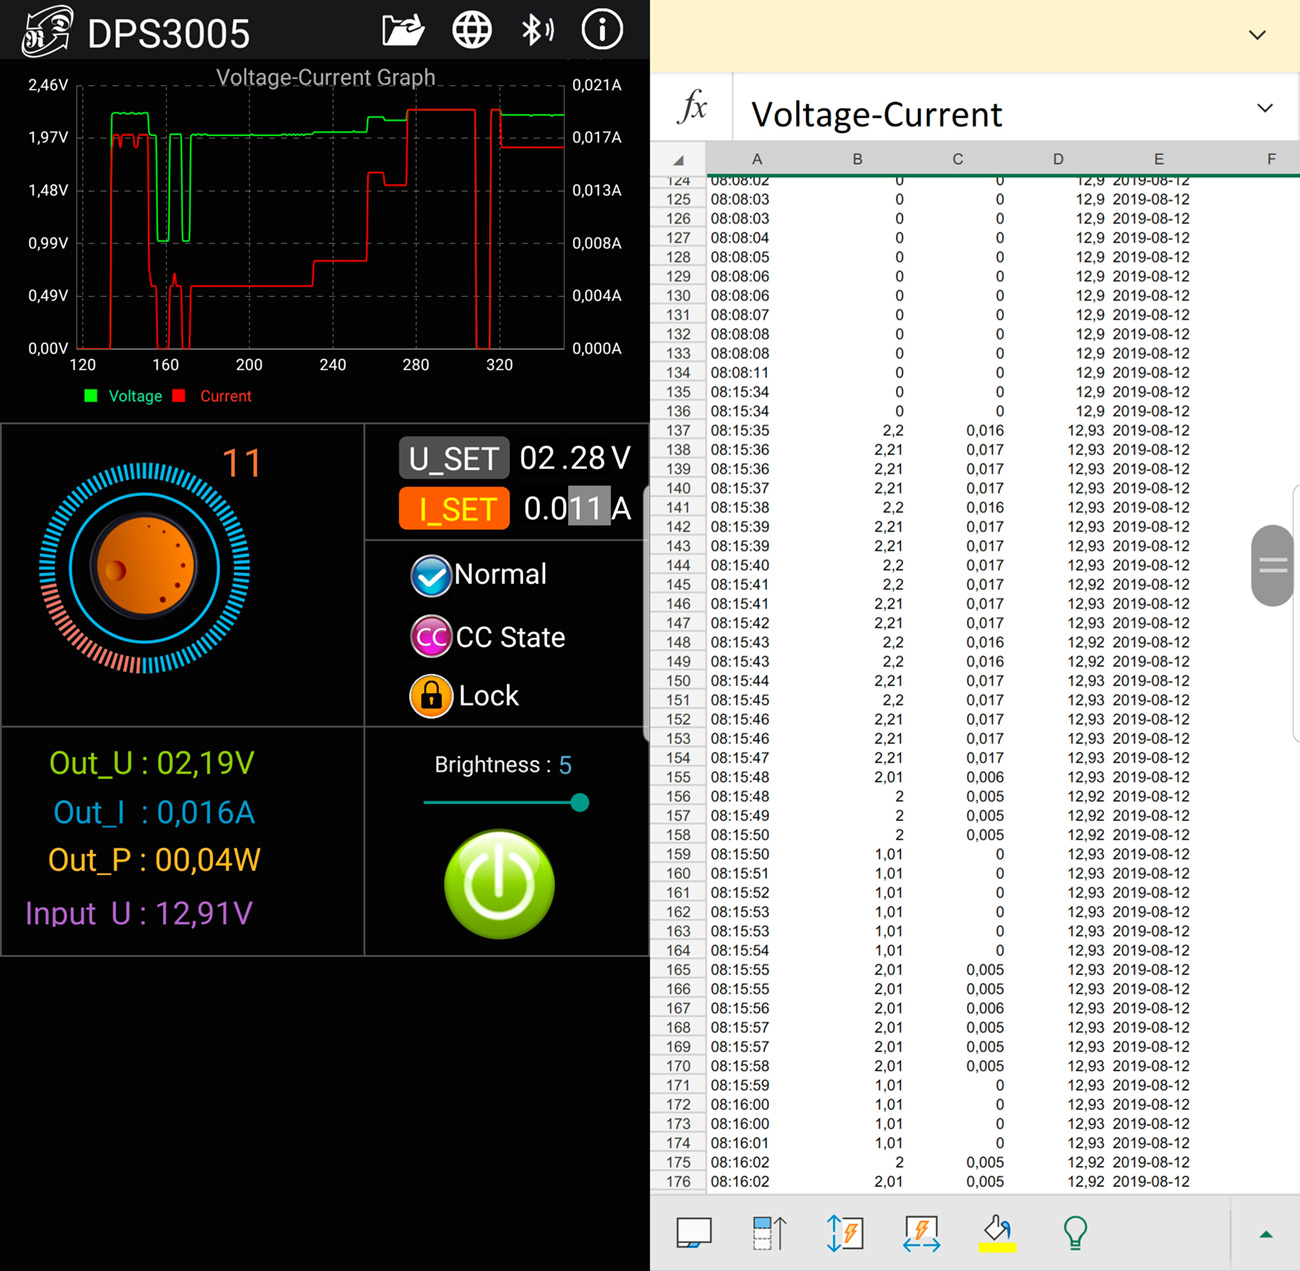
Task: Toggle the Lock padlock control
Action: pos(431,696)
